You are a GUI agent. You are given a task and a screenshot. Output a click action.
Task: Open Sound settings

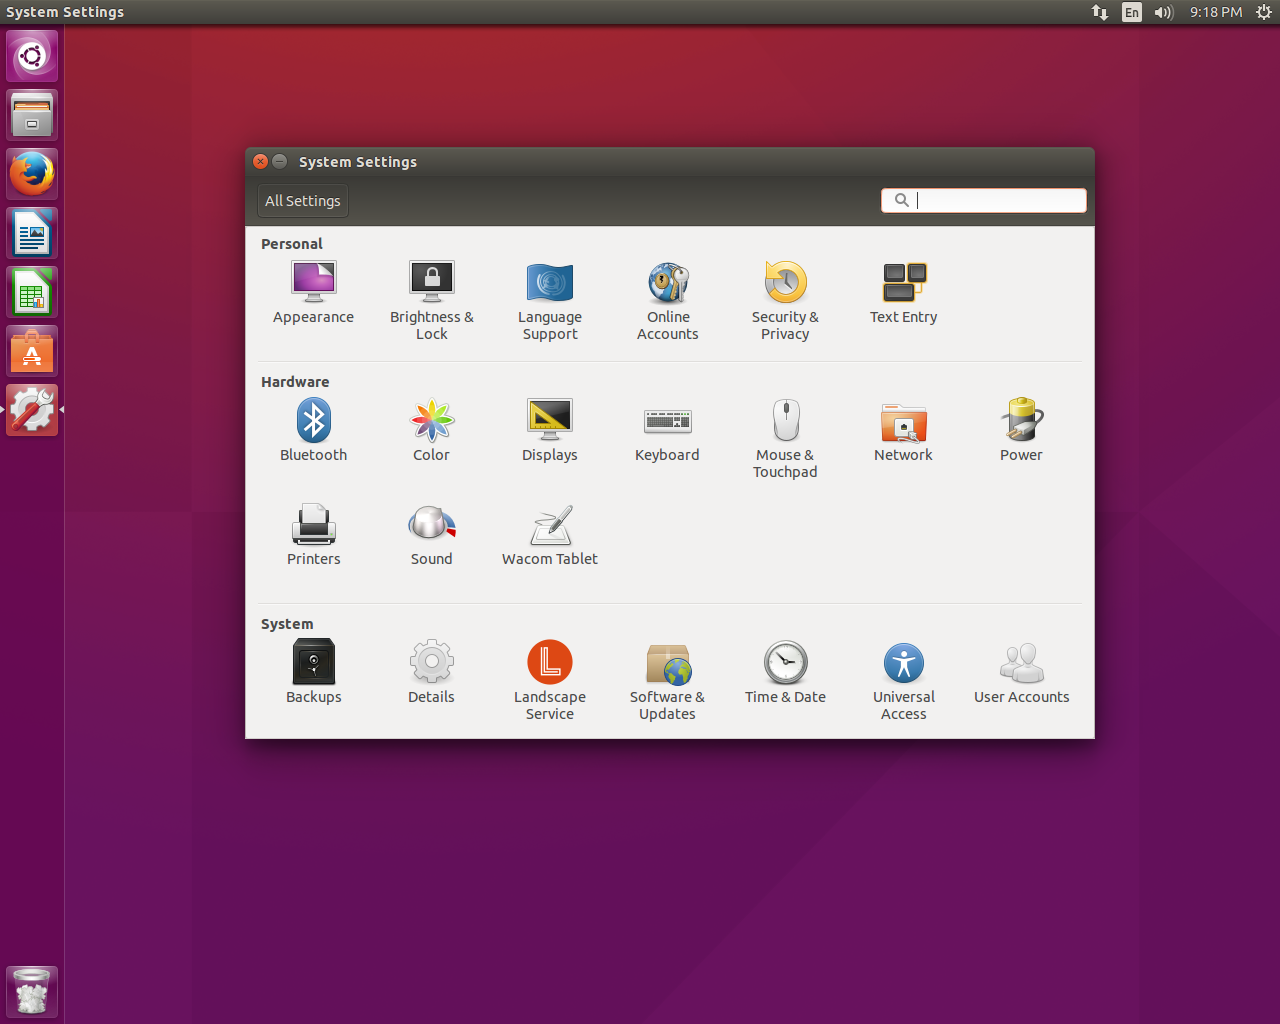tap(432, 535)
